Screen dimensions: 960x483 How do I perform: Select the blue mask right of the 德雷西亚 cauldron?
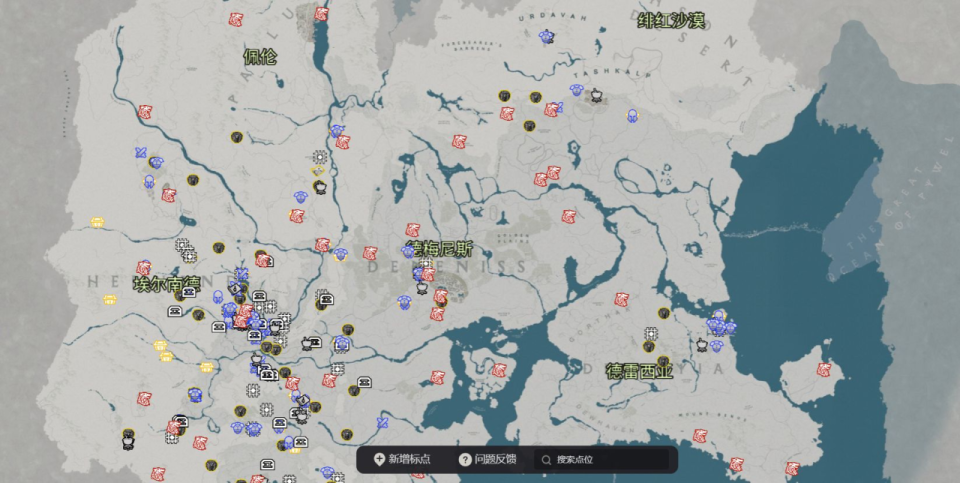pyautogui.click(x=716, y=346)
